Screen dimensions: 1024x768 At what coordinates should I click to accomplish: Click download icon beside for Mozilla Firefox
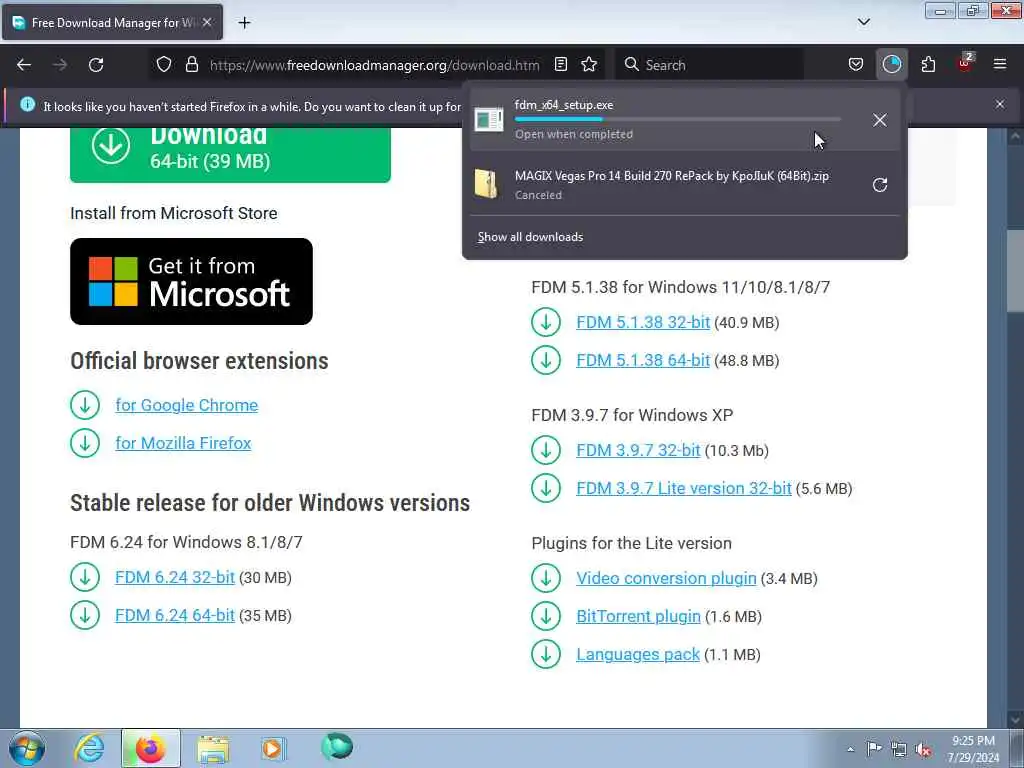[x=85, y=443]
